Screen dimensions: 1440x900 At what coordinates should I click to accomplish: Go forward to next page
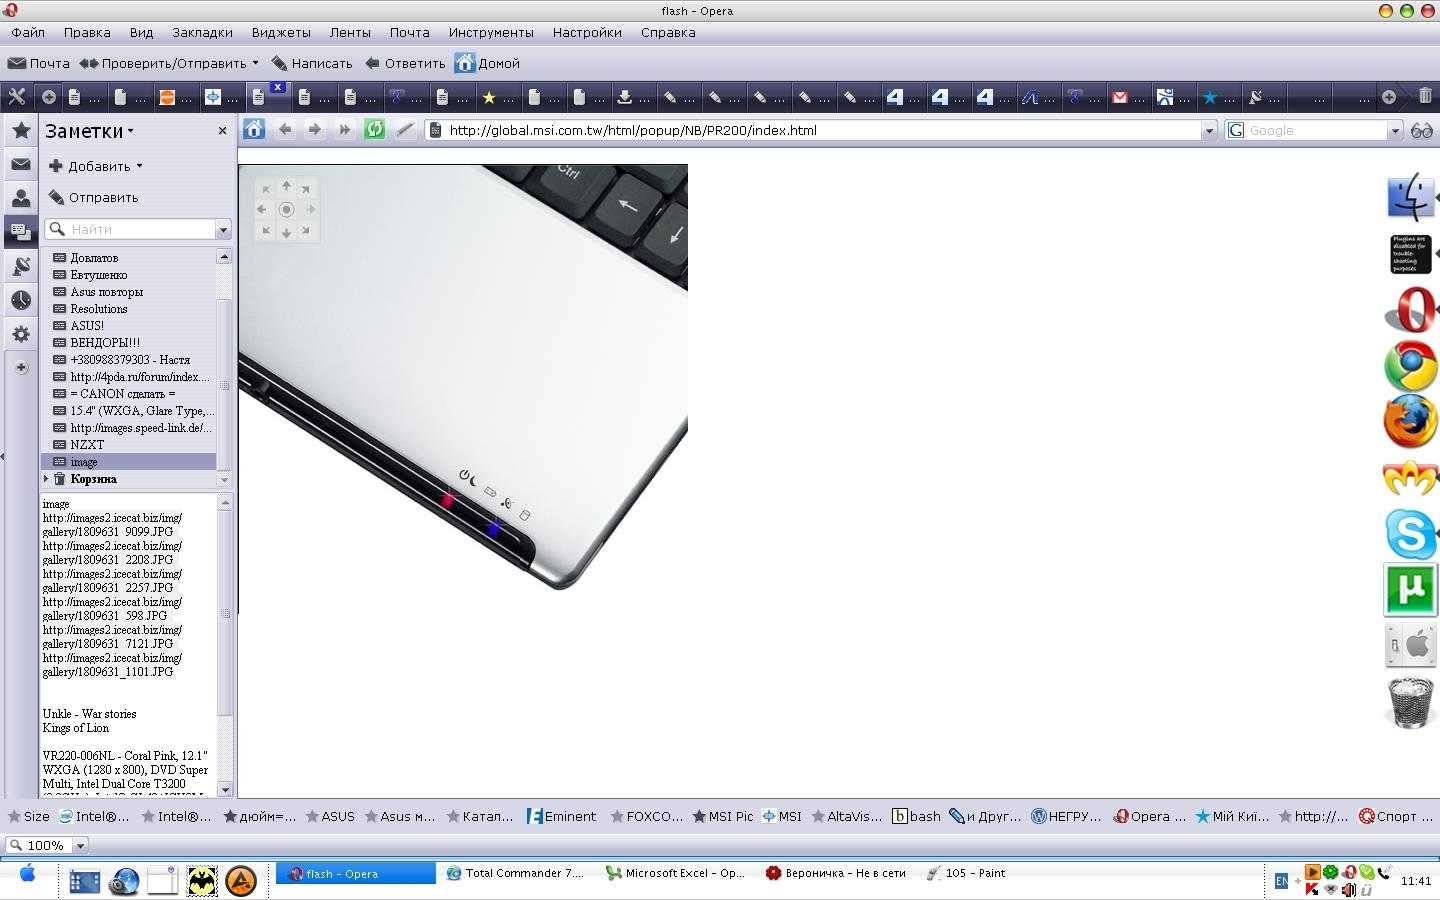coord(315,129)
